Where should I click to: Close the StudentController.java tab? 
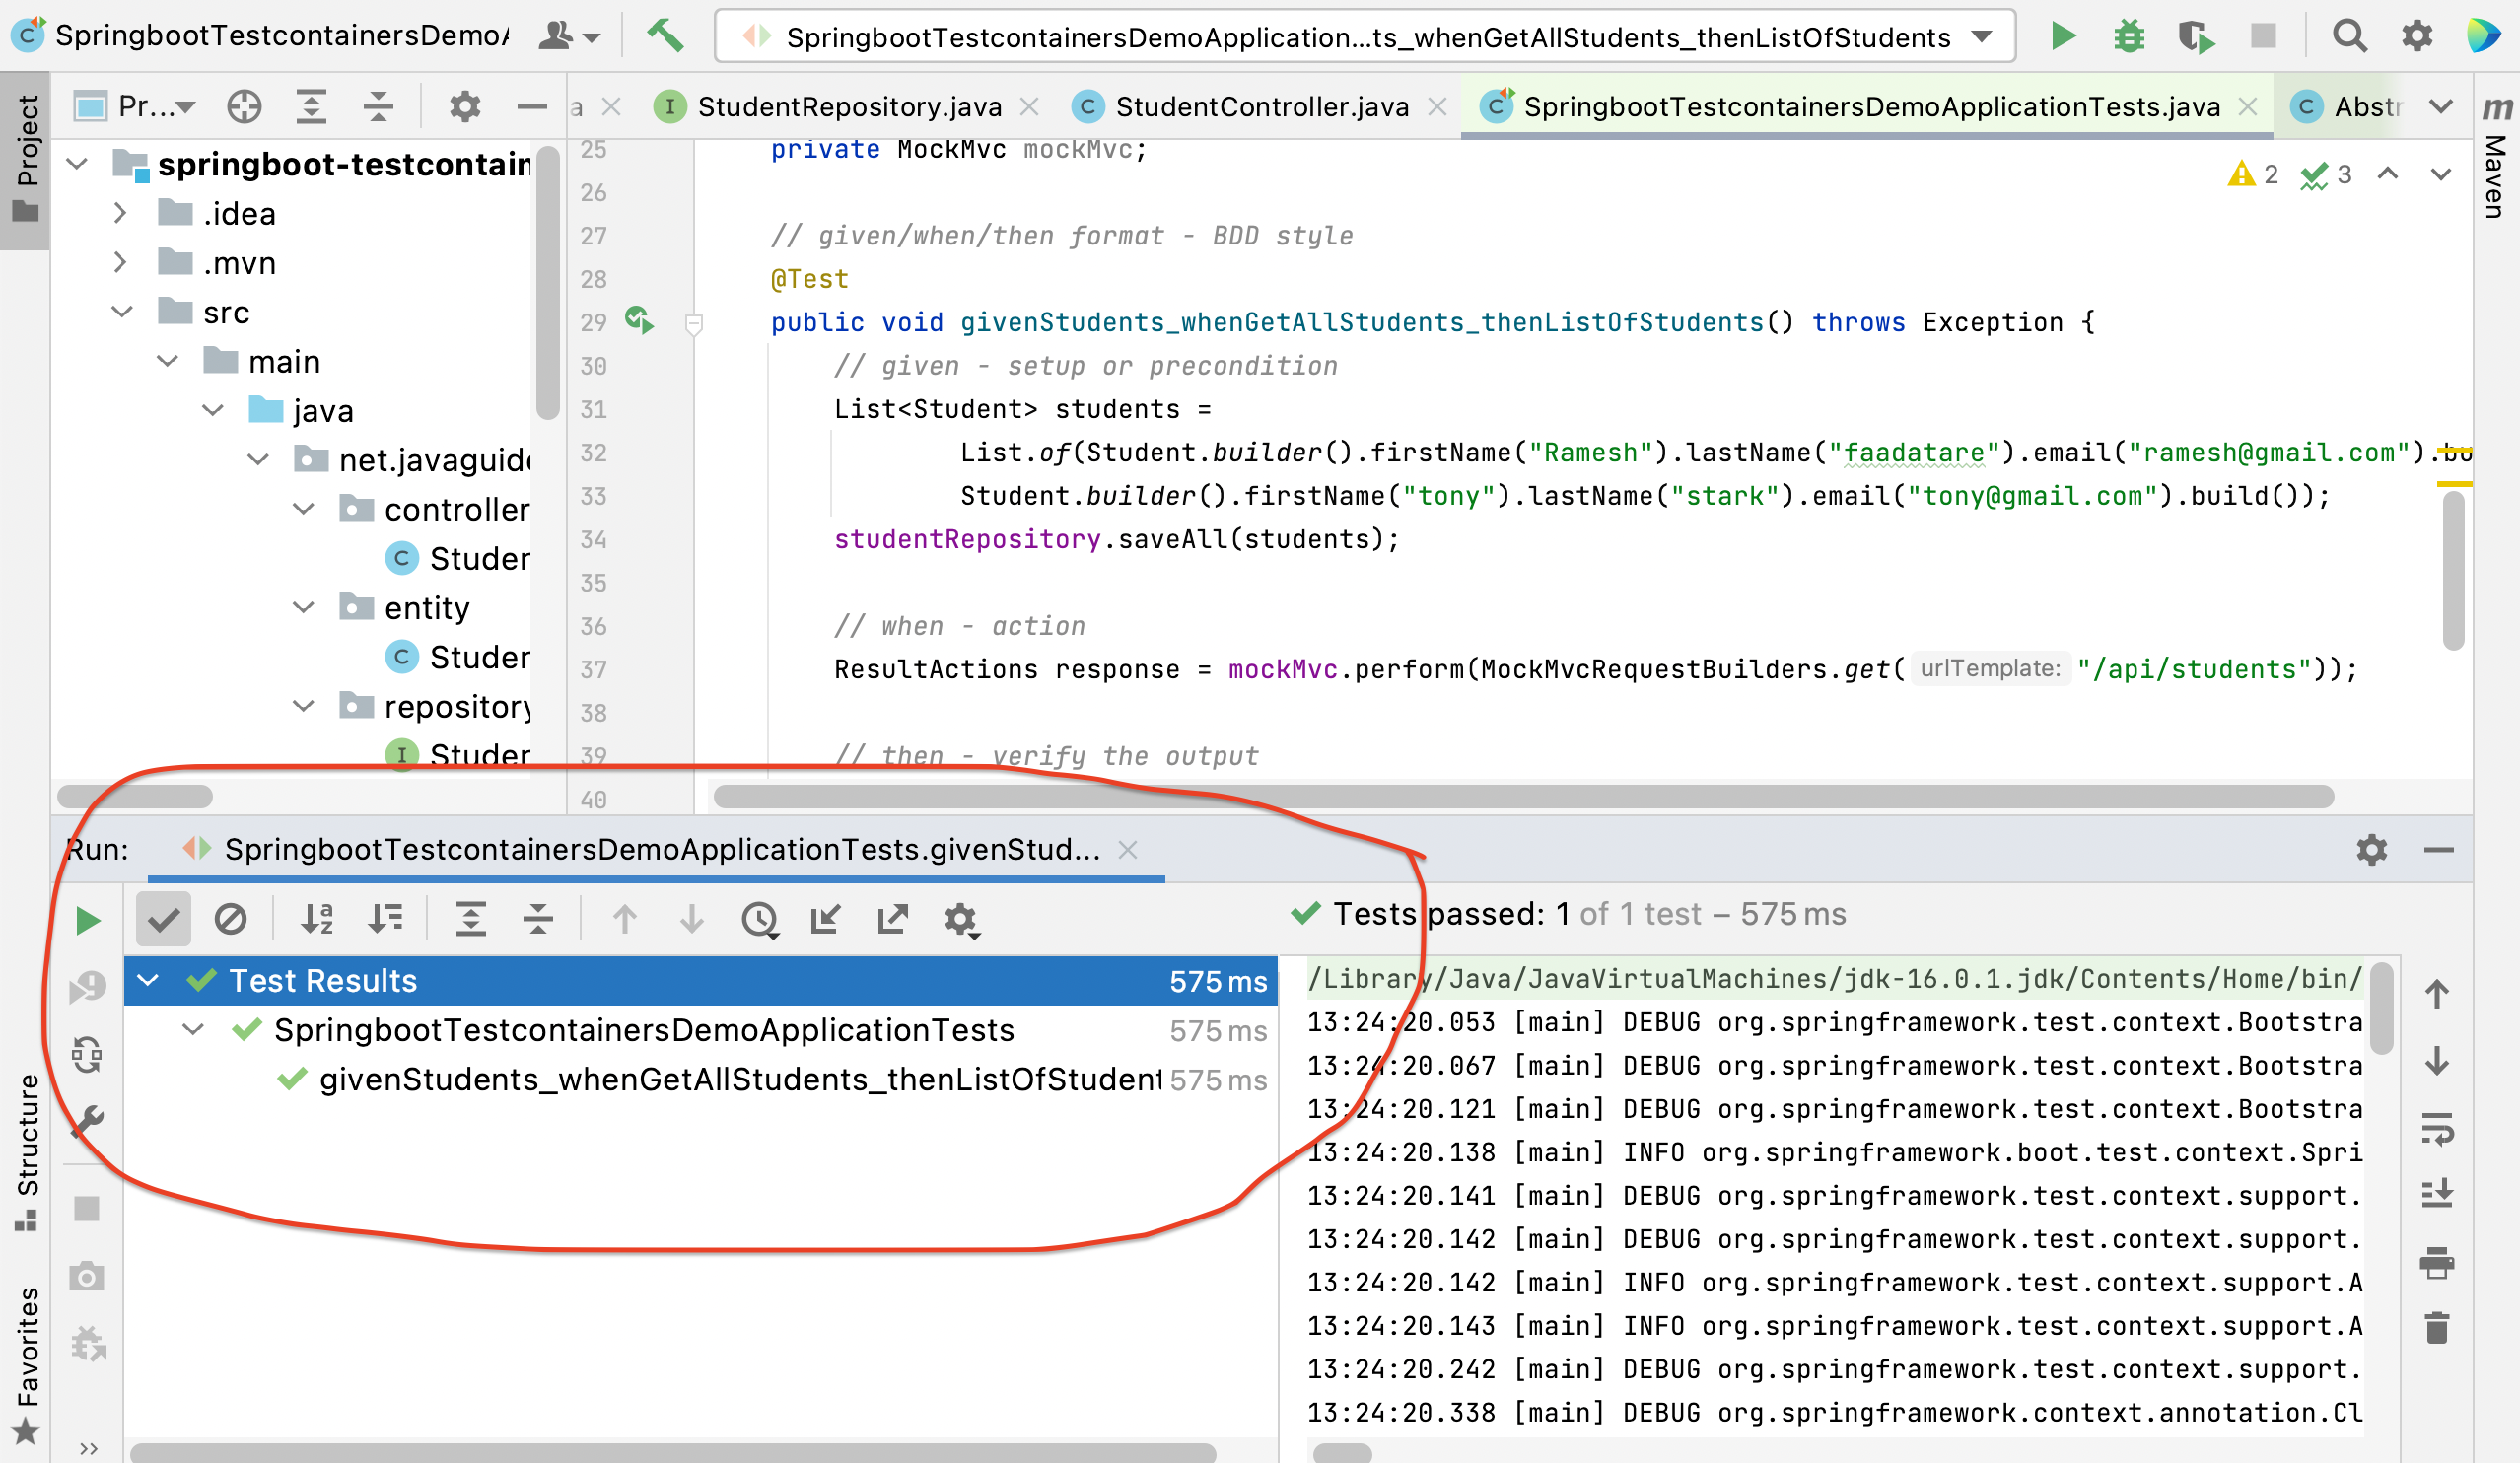point(1438,106)
